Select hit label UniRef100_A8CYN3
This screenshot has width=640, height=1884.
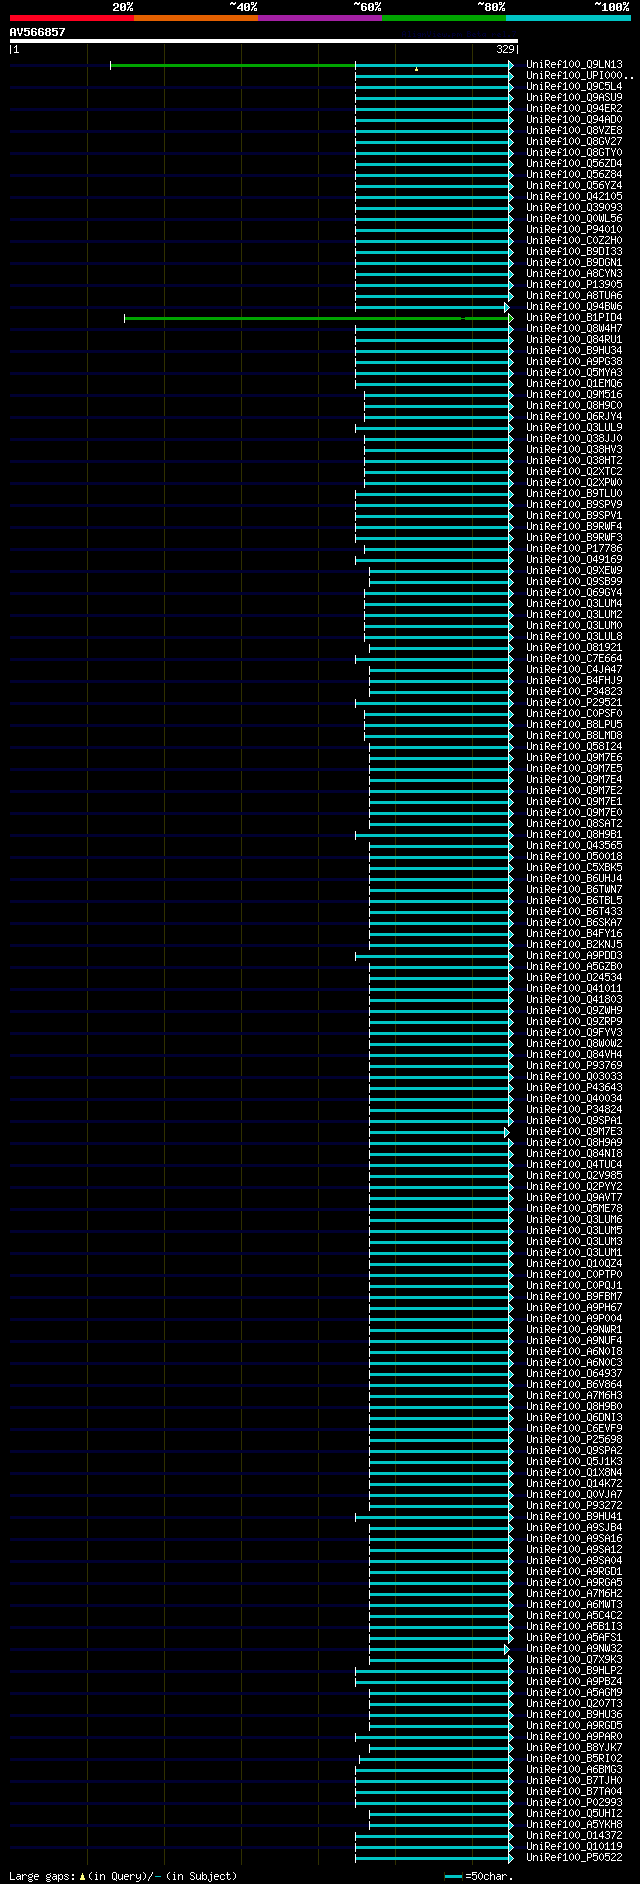[574, 274]
